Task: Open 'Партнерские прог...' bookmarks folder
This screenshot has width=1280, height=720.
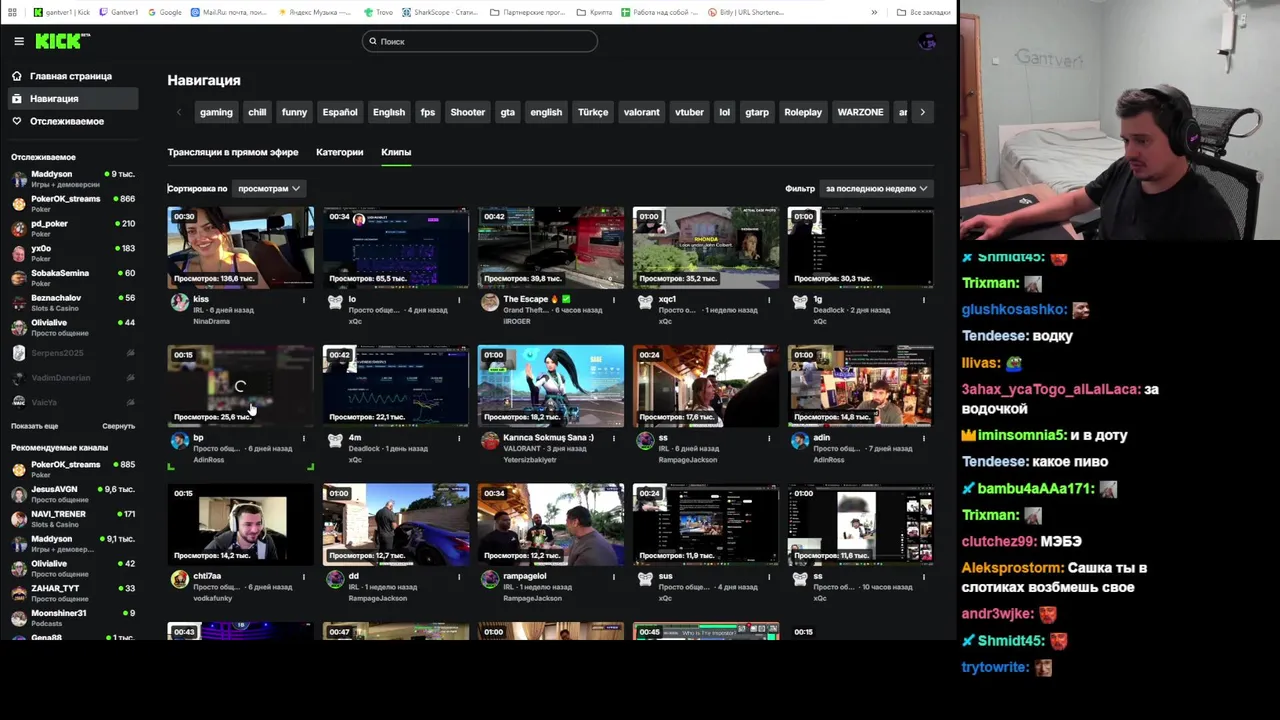Action: pos(530,12)
